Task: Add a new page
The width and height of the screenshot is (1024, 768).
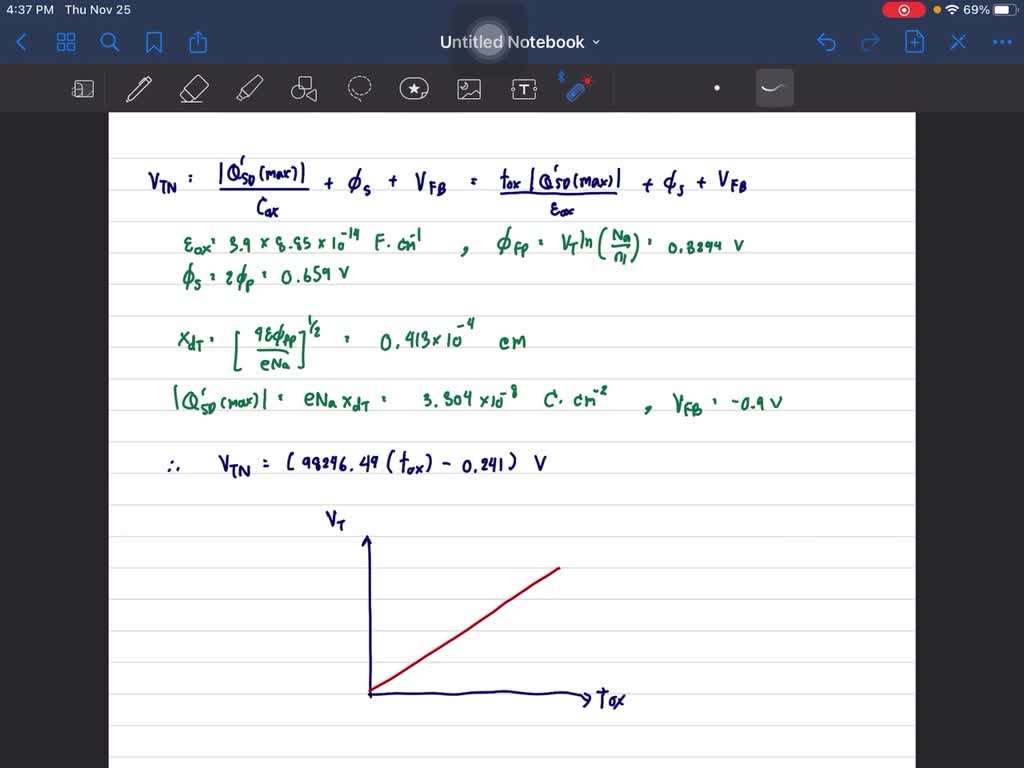Action: pyautogui.click(x=913, y=42)
